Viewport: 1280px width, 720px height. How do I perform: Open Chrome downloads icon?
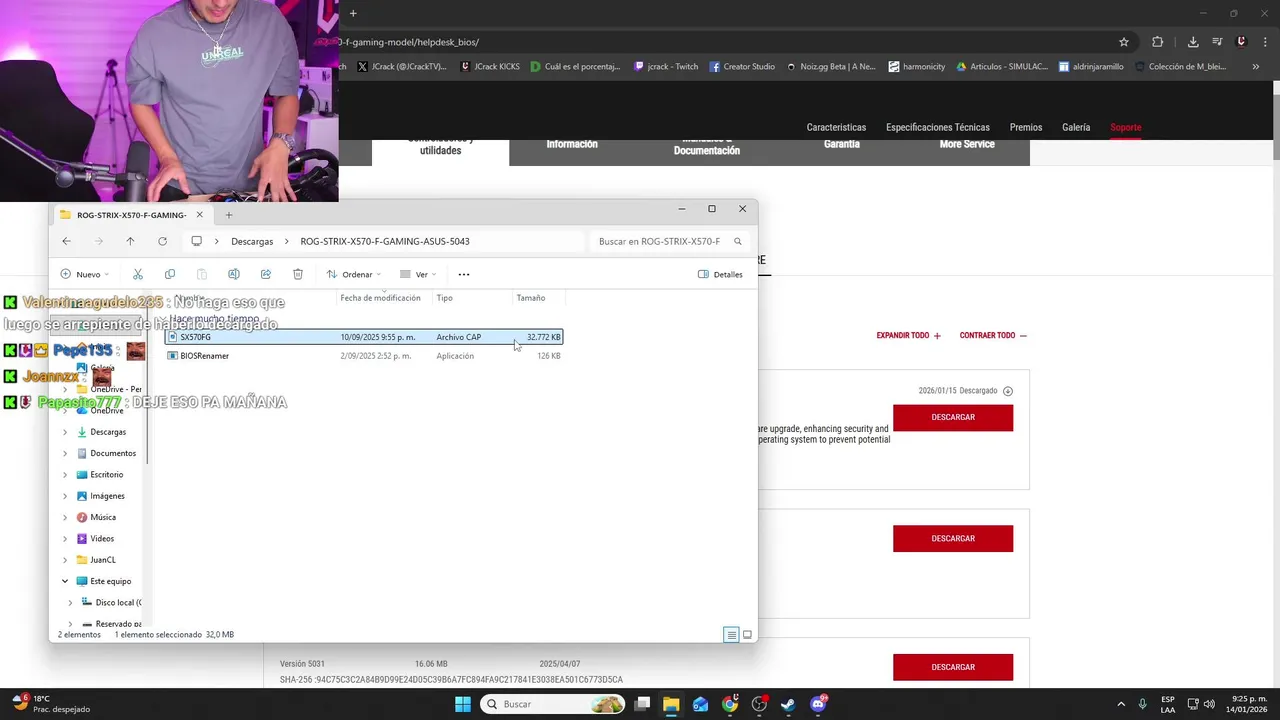point(1193,42)
